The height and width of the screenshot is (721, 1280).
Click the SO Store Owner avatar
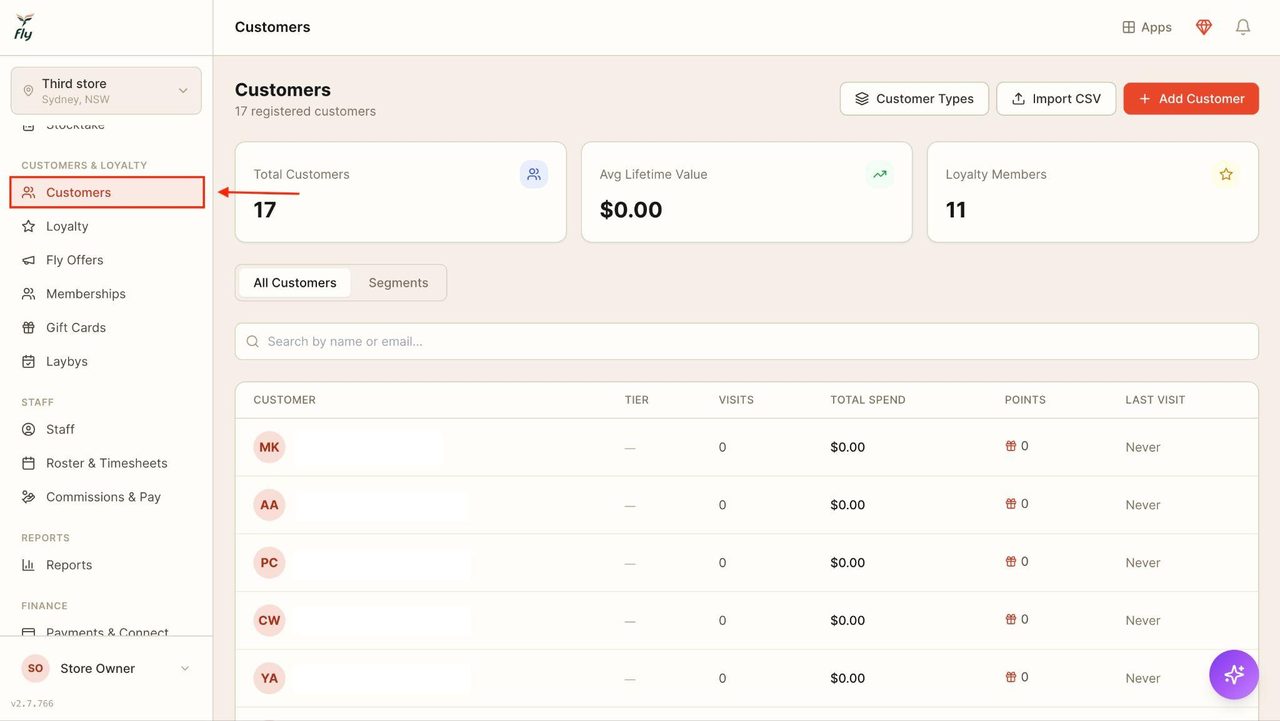(35, 668)
